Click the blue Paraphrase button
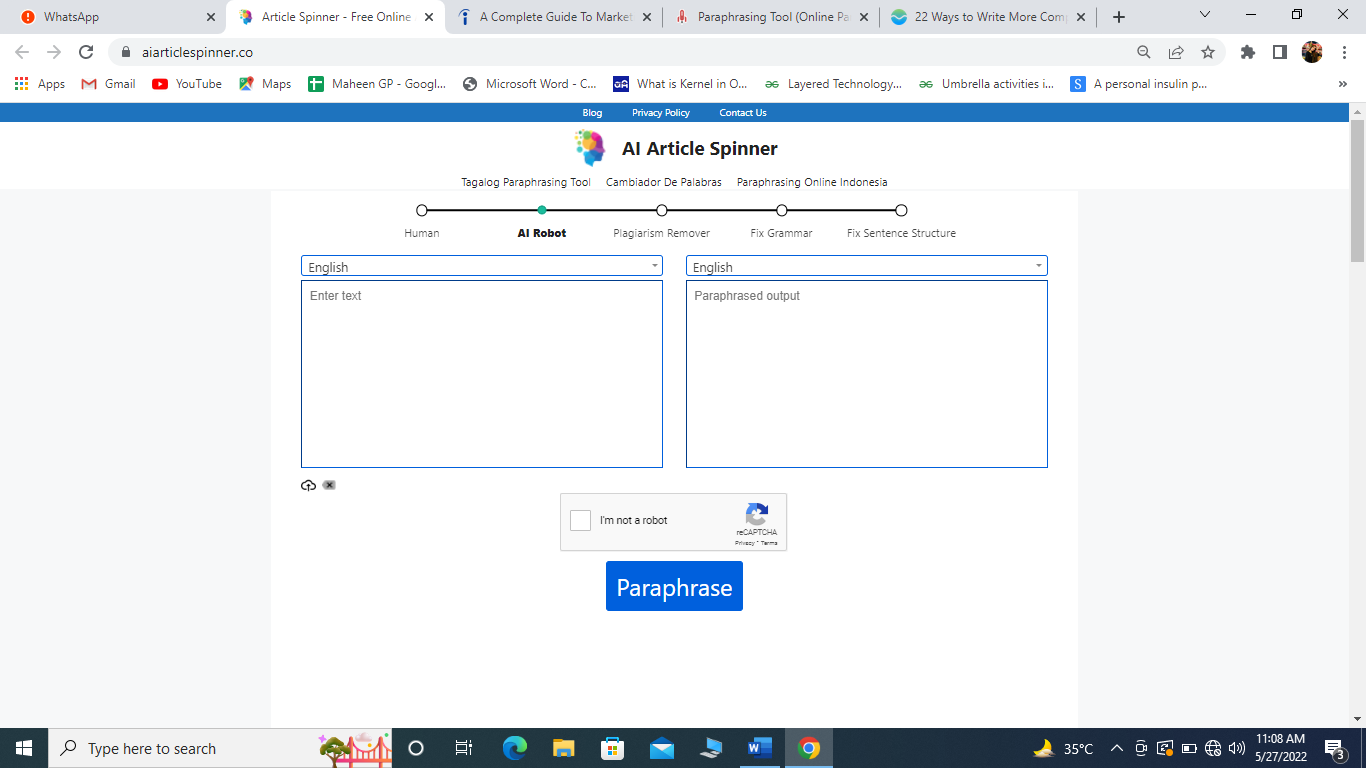 pyautogui.click(x=674, y=586)
